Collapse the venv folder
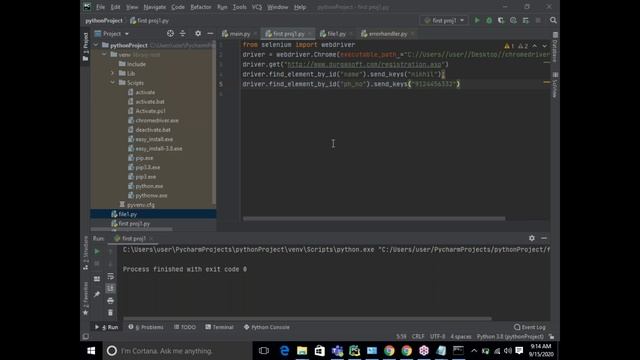The image size is (640, 360). tap(104, 55)
